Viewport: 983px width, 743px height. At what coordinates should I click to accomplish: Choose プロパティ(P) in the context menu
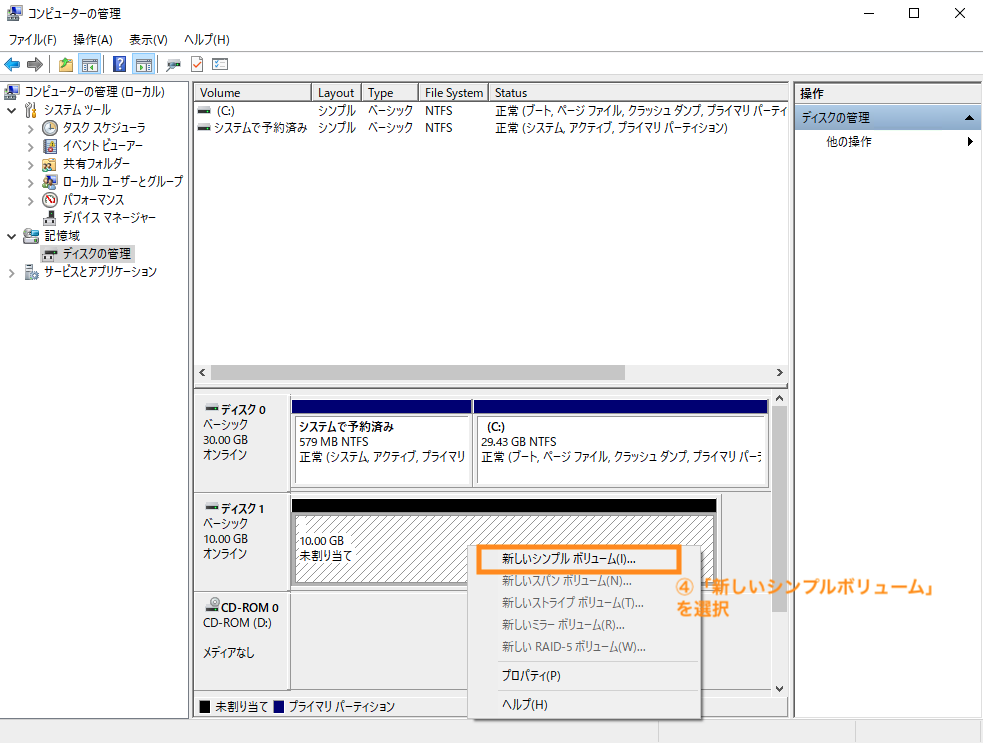pyautogui.click(x=584, y=675)
